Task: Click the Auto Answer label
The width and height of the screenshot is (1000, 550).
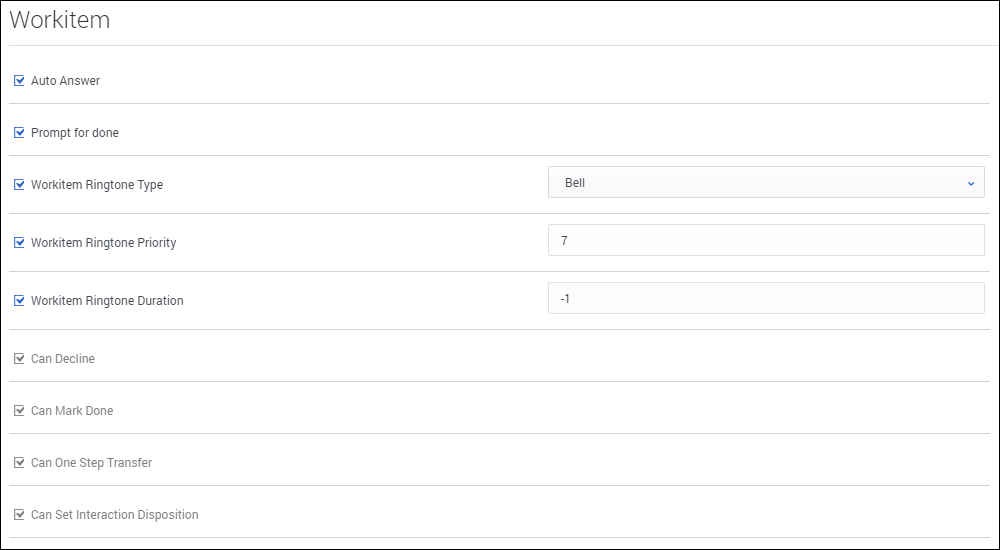Action: coord(65,81)
